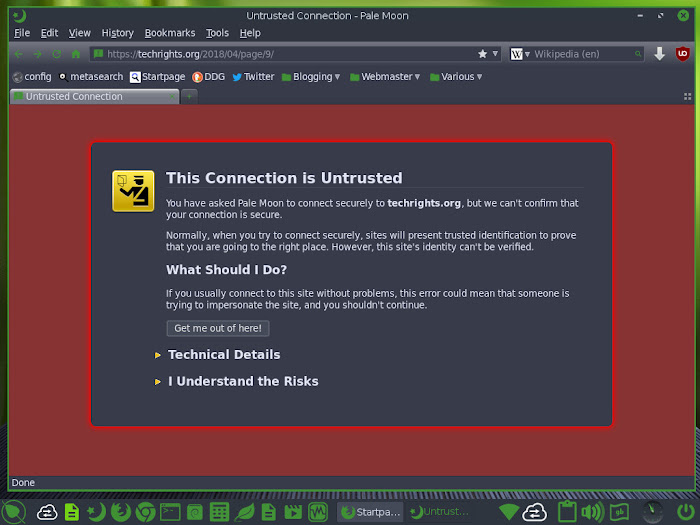700x525 pixels.
Task: Open the volume speaker tray icon
Action: pos(593,512)
